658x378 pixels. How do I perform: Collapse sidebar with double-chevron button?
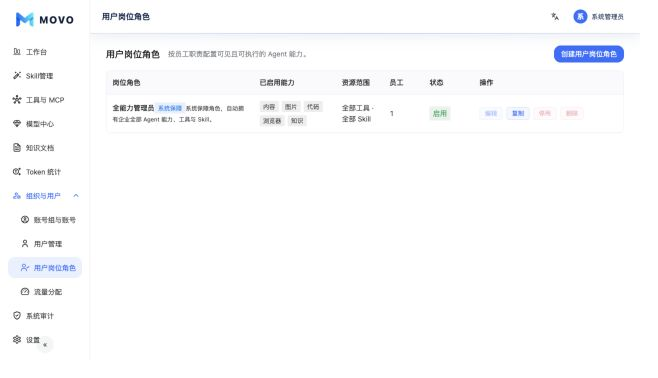tap(45, 345)
